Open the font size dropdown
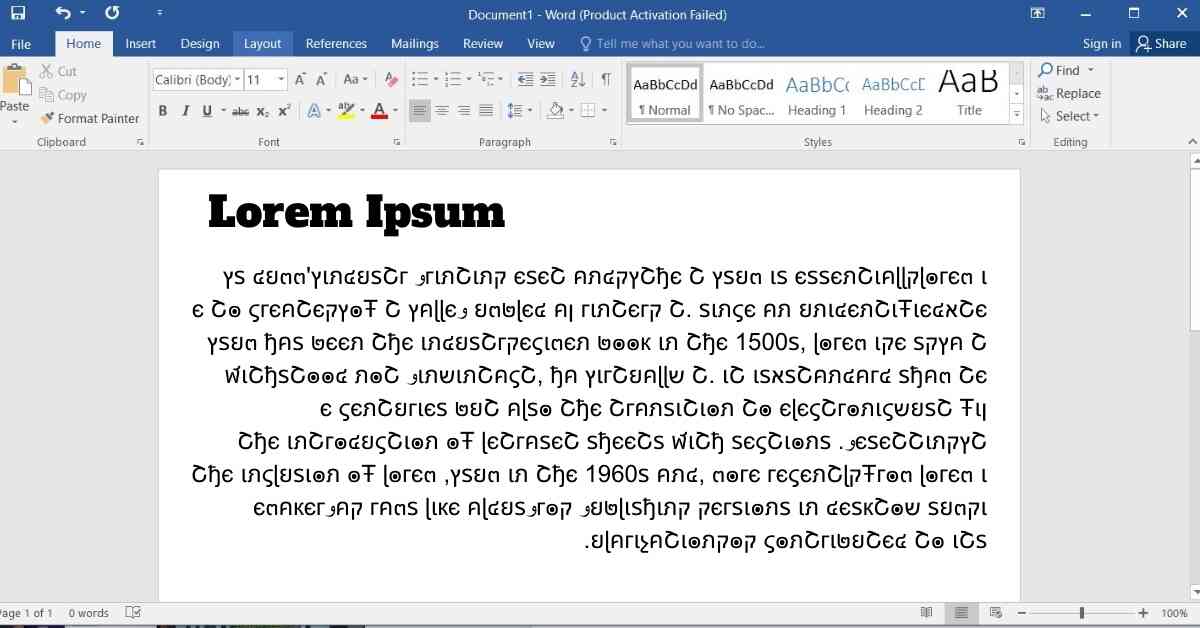Screen dimensions: 1200x628 click(281, 80)
